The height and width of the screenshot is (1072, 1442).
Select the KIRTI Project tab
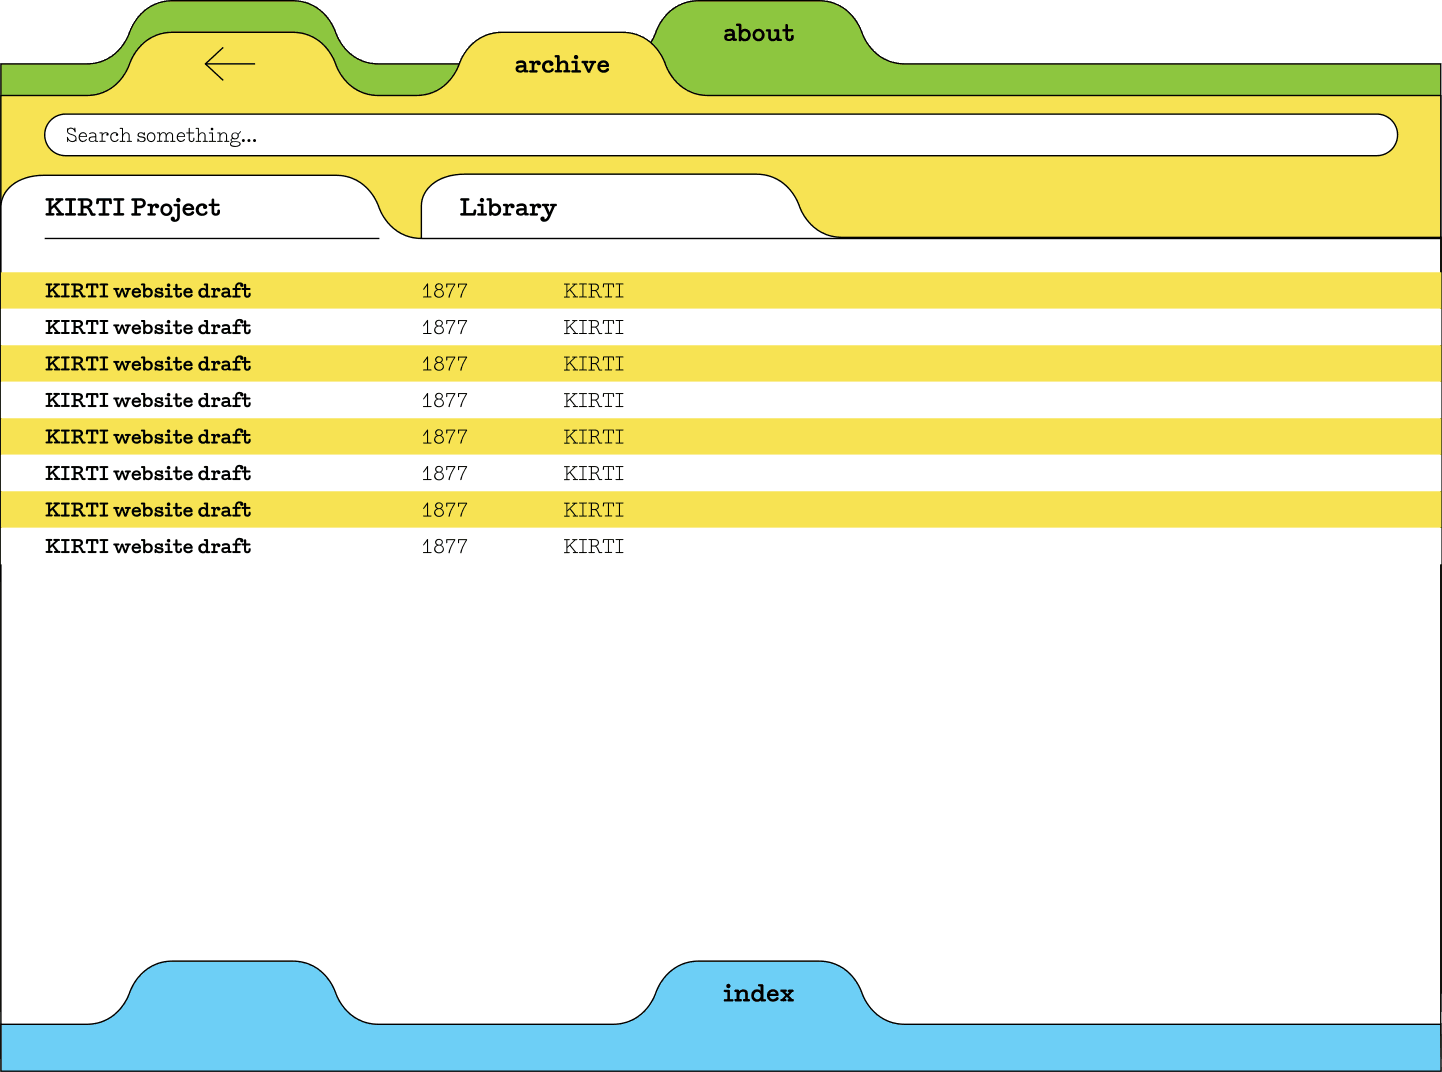pos(133,208)
